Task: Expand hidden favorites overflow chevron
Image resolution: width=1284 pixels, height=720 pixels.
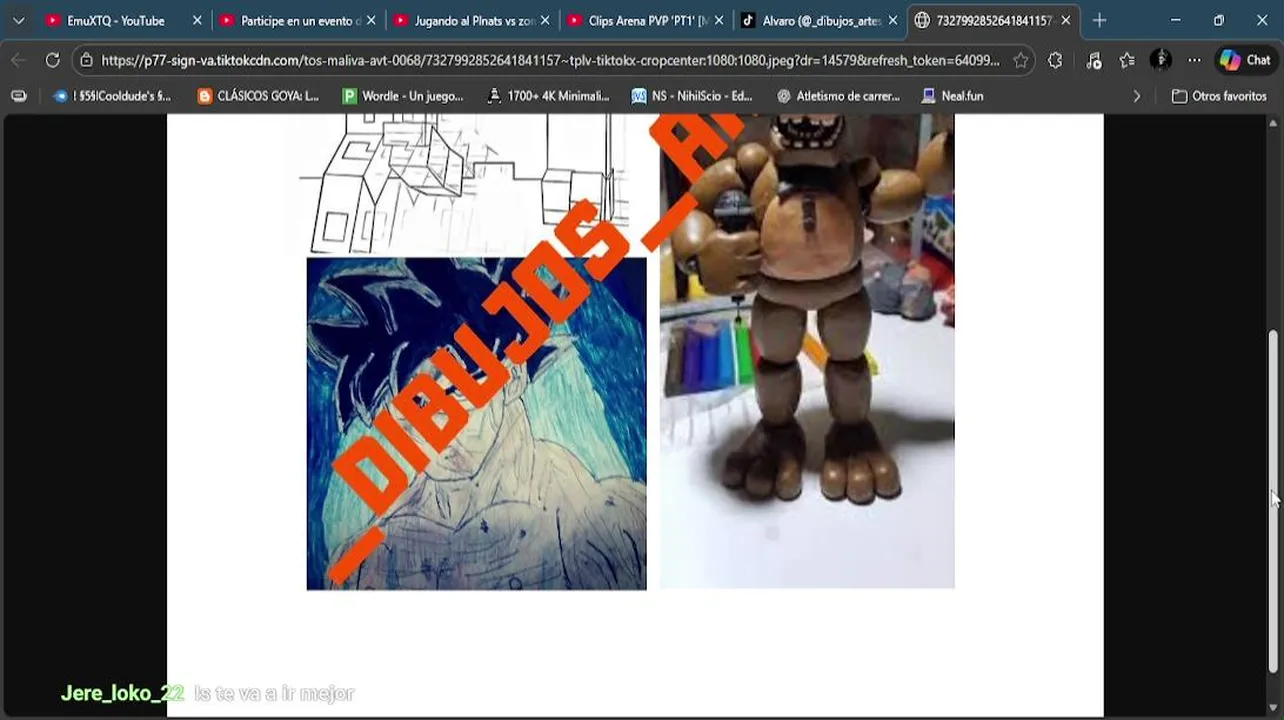Action: (1136, 96)
